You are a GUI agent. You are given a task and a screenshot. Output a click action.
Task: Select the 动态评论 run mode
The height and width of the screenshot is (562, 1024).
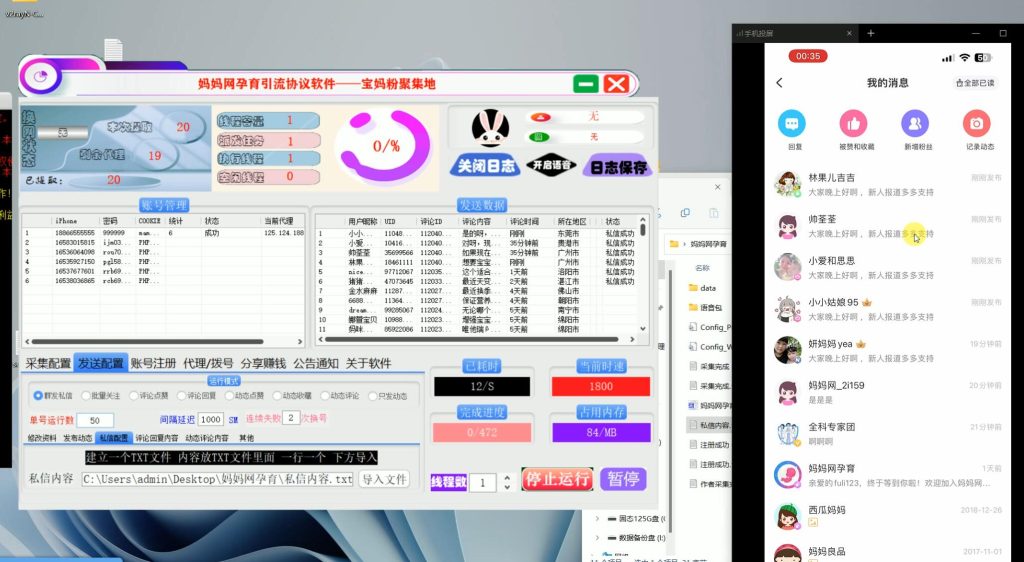tap(340, 396)
